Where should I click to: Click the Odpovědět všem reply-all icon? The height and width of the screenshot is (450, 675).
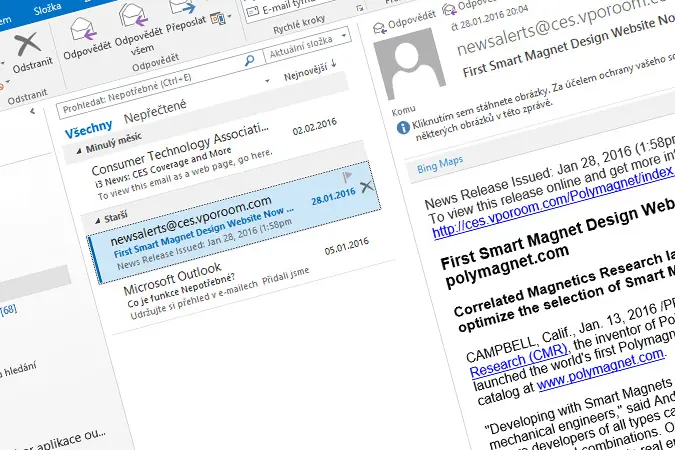[134, 17]
